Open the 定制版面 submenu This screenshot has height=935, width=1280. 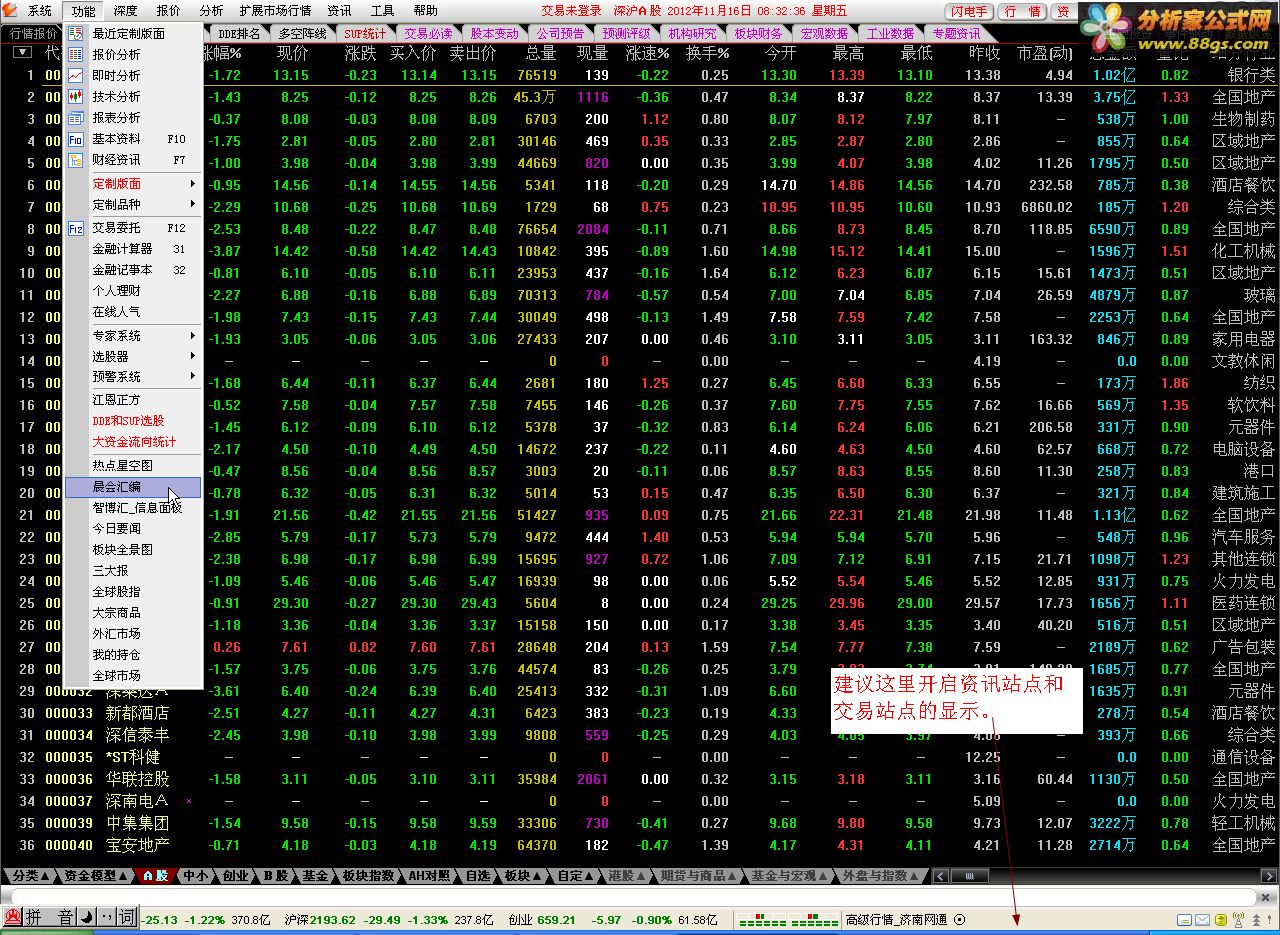(134, 184)
